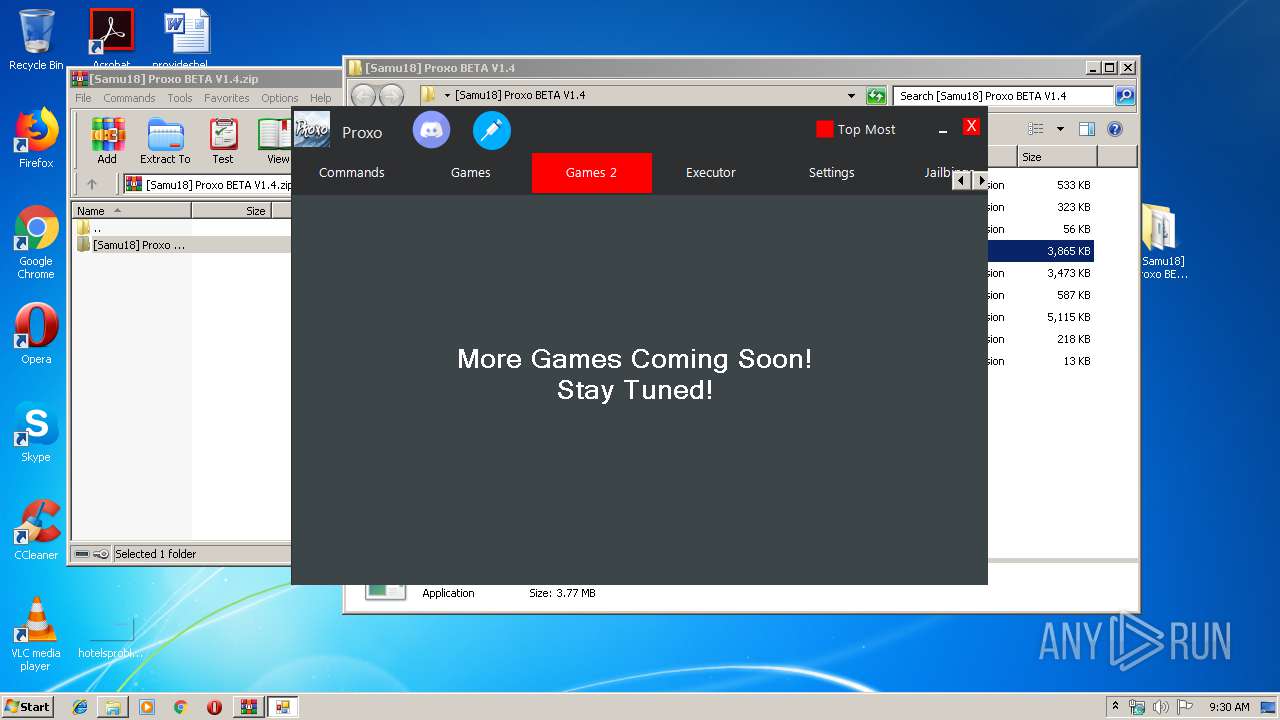Click the Proxo logo image

tap(312, 129)
